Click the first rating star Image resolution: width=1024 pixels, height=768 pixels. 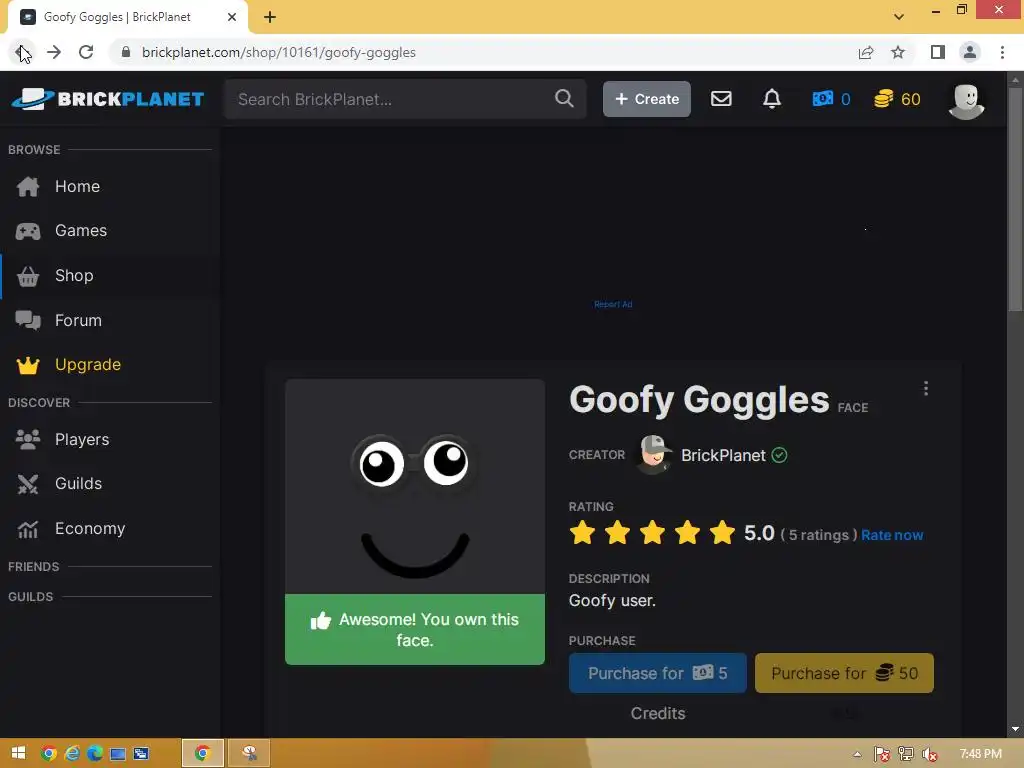(x=582, y=533)
